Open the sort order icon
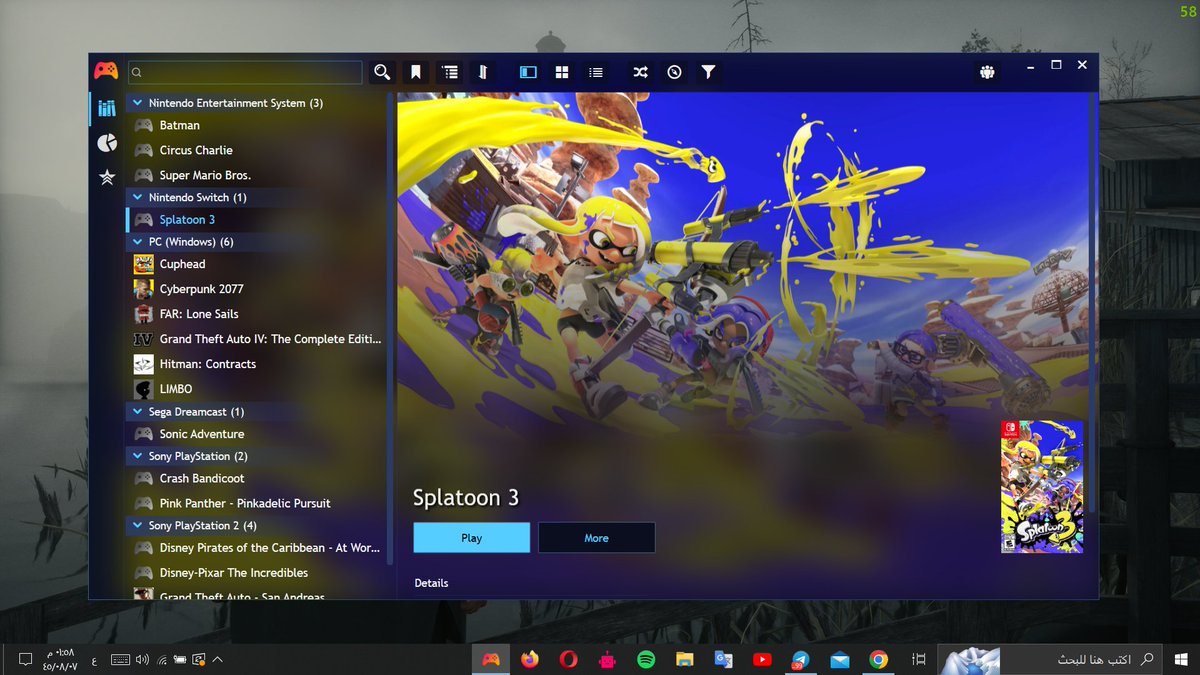Screen dimensions: 1200x675 coord(483,72)
